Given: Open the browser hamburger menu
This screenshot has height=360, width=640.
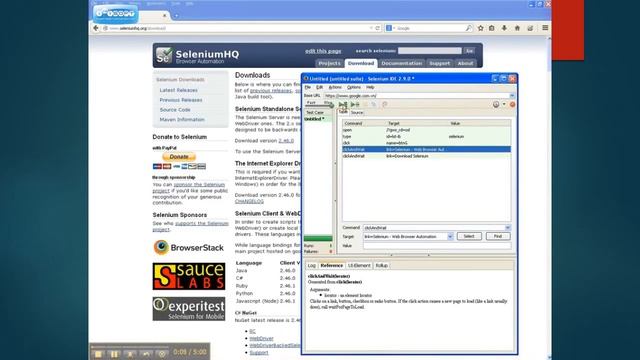Looking at the screenshot, I should coord(545,28).
